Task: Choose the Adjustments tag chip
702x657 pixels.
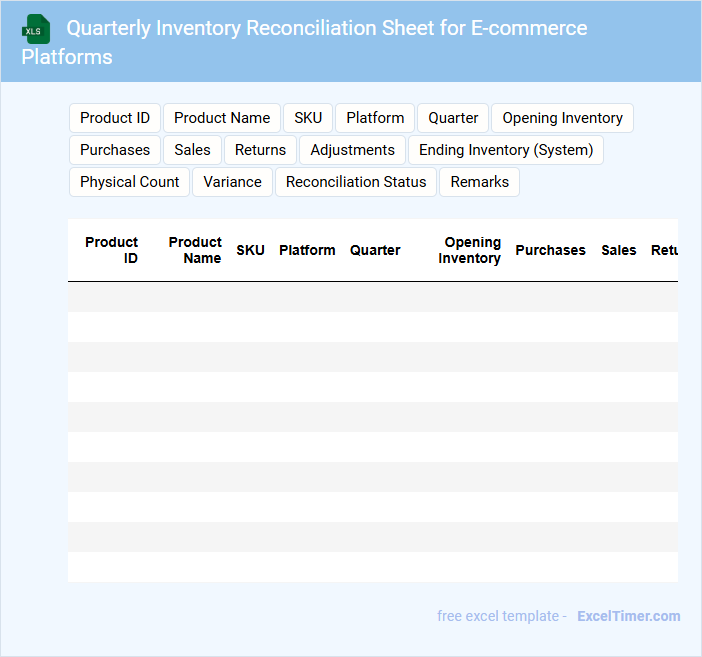Action: 352,150
